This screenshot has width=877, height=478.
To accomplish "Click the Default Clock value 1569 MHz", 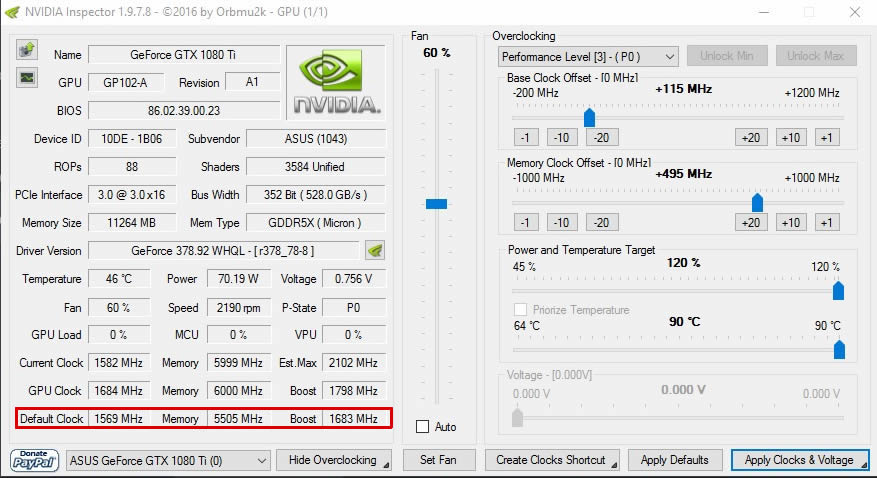I will (x=119, y=418).
